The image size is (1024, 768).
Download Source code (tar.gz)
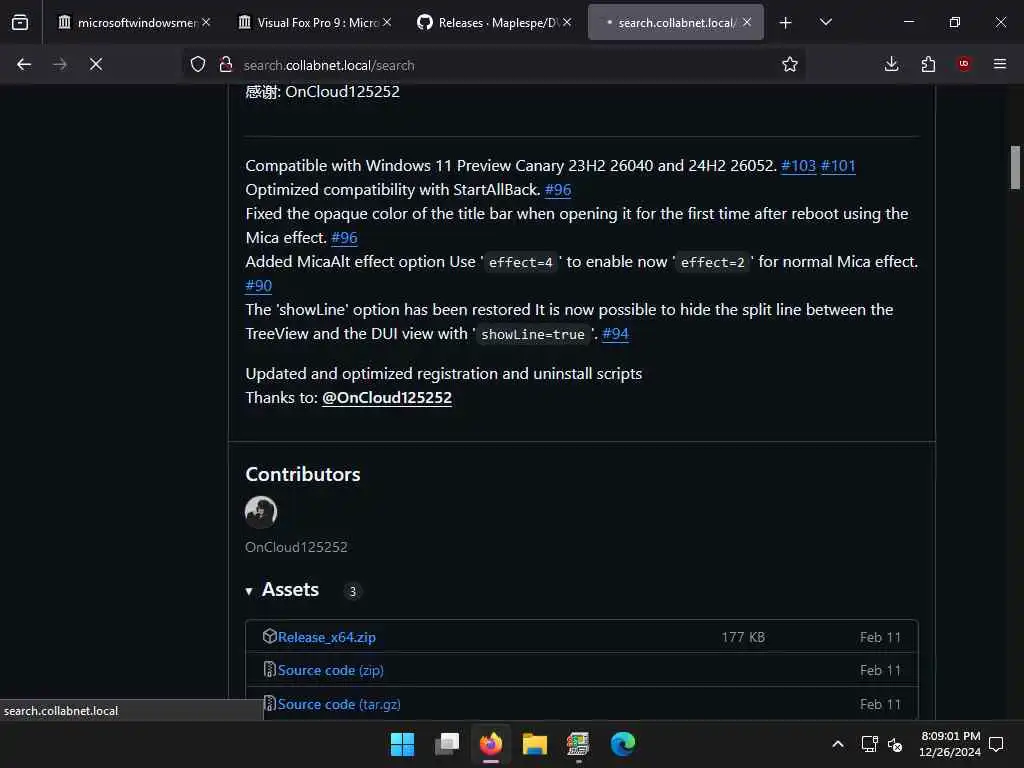coord(339,705)
